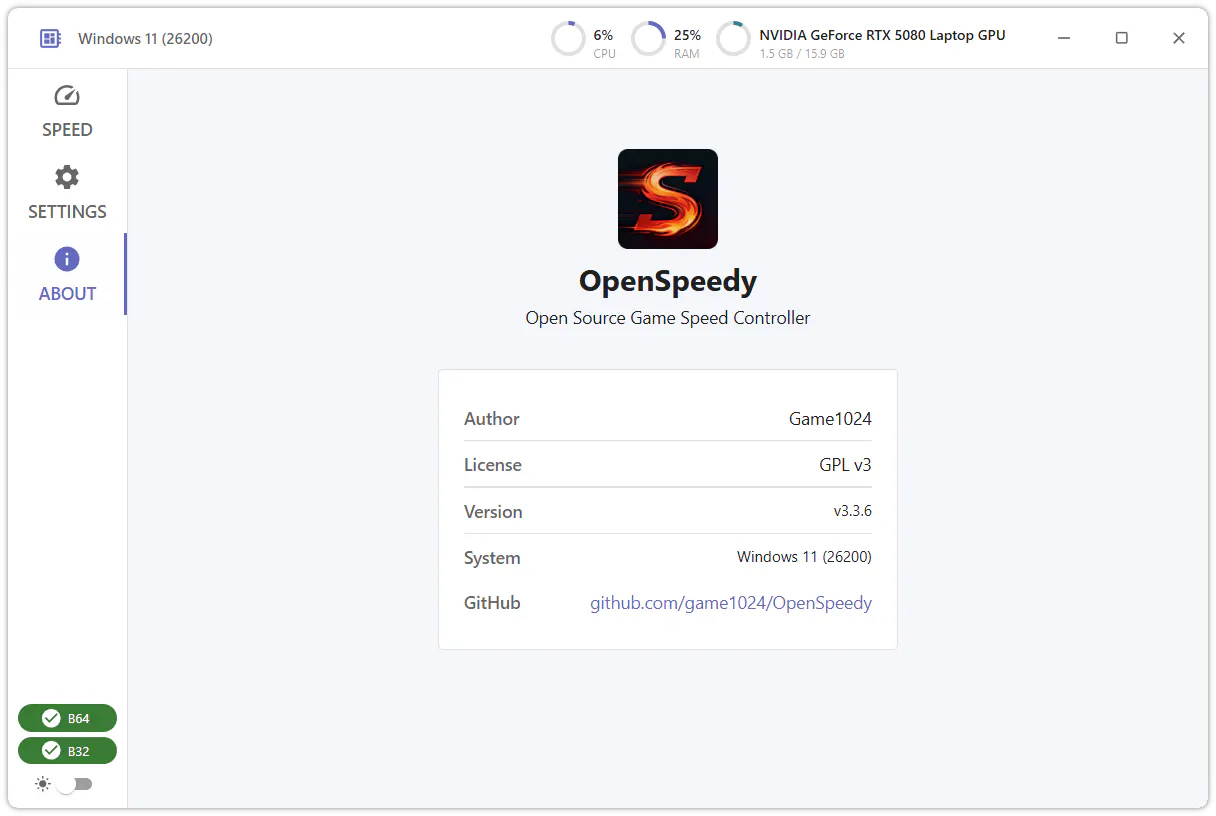The width and height of the screenshot is (1216, 816).
Task: Open the SPEED page in sidebar
Action: [x=67, y=110]
